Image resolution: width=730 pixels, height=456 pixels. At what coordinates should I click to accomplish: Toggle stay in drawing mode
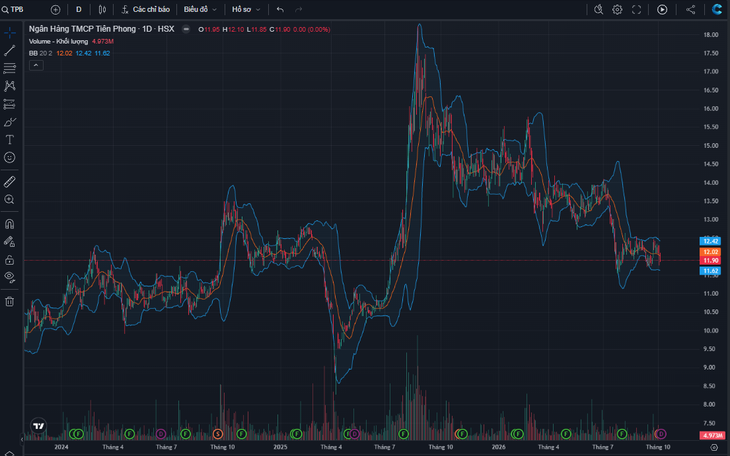9,242
